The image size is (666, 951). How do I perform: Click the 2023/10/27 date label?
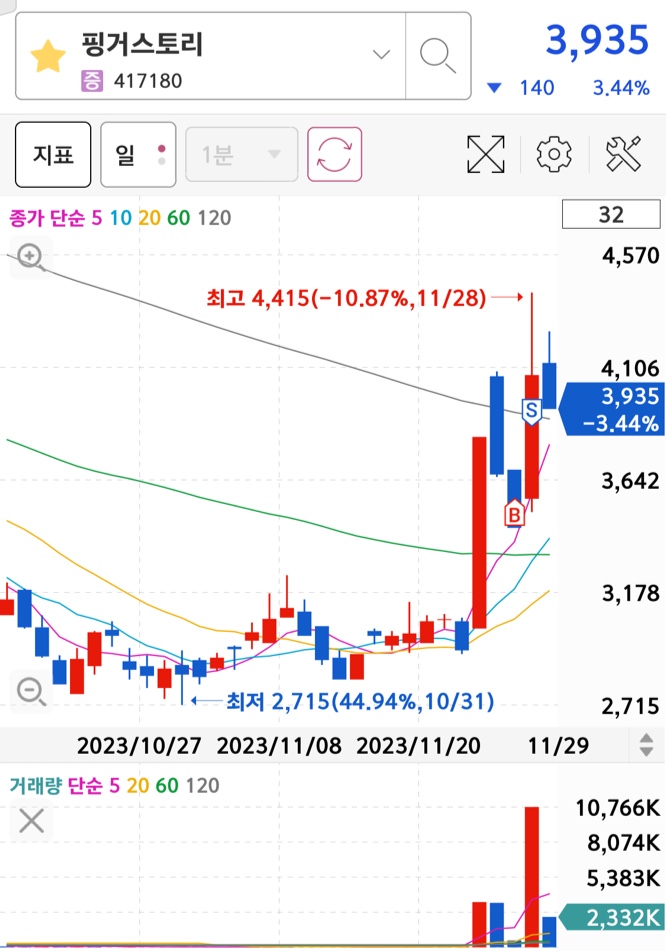[x=139, y=745]
